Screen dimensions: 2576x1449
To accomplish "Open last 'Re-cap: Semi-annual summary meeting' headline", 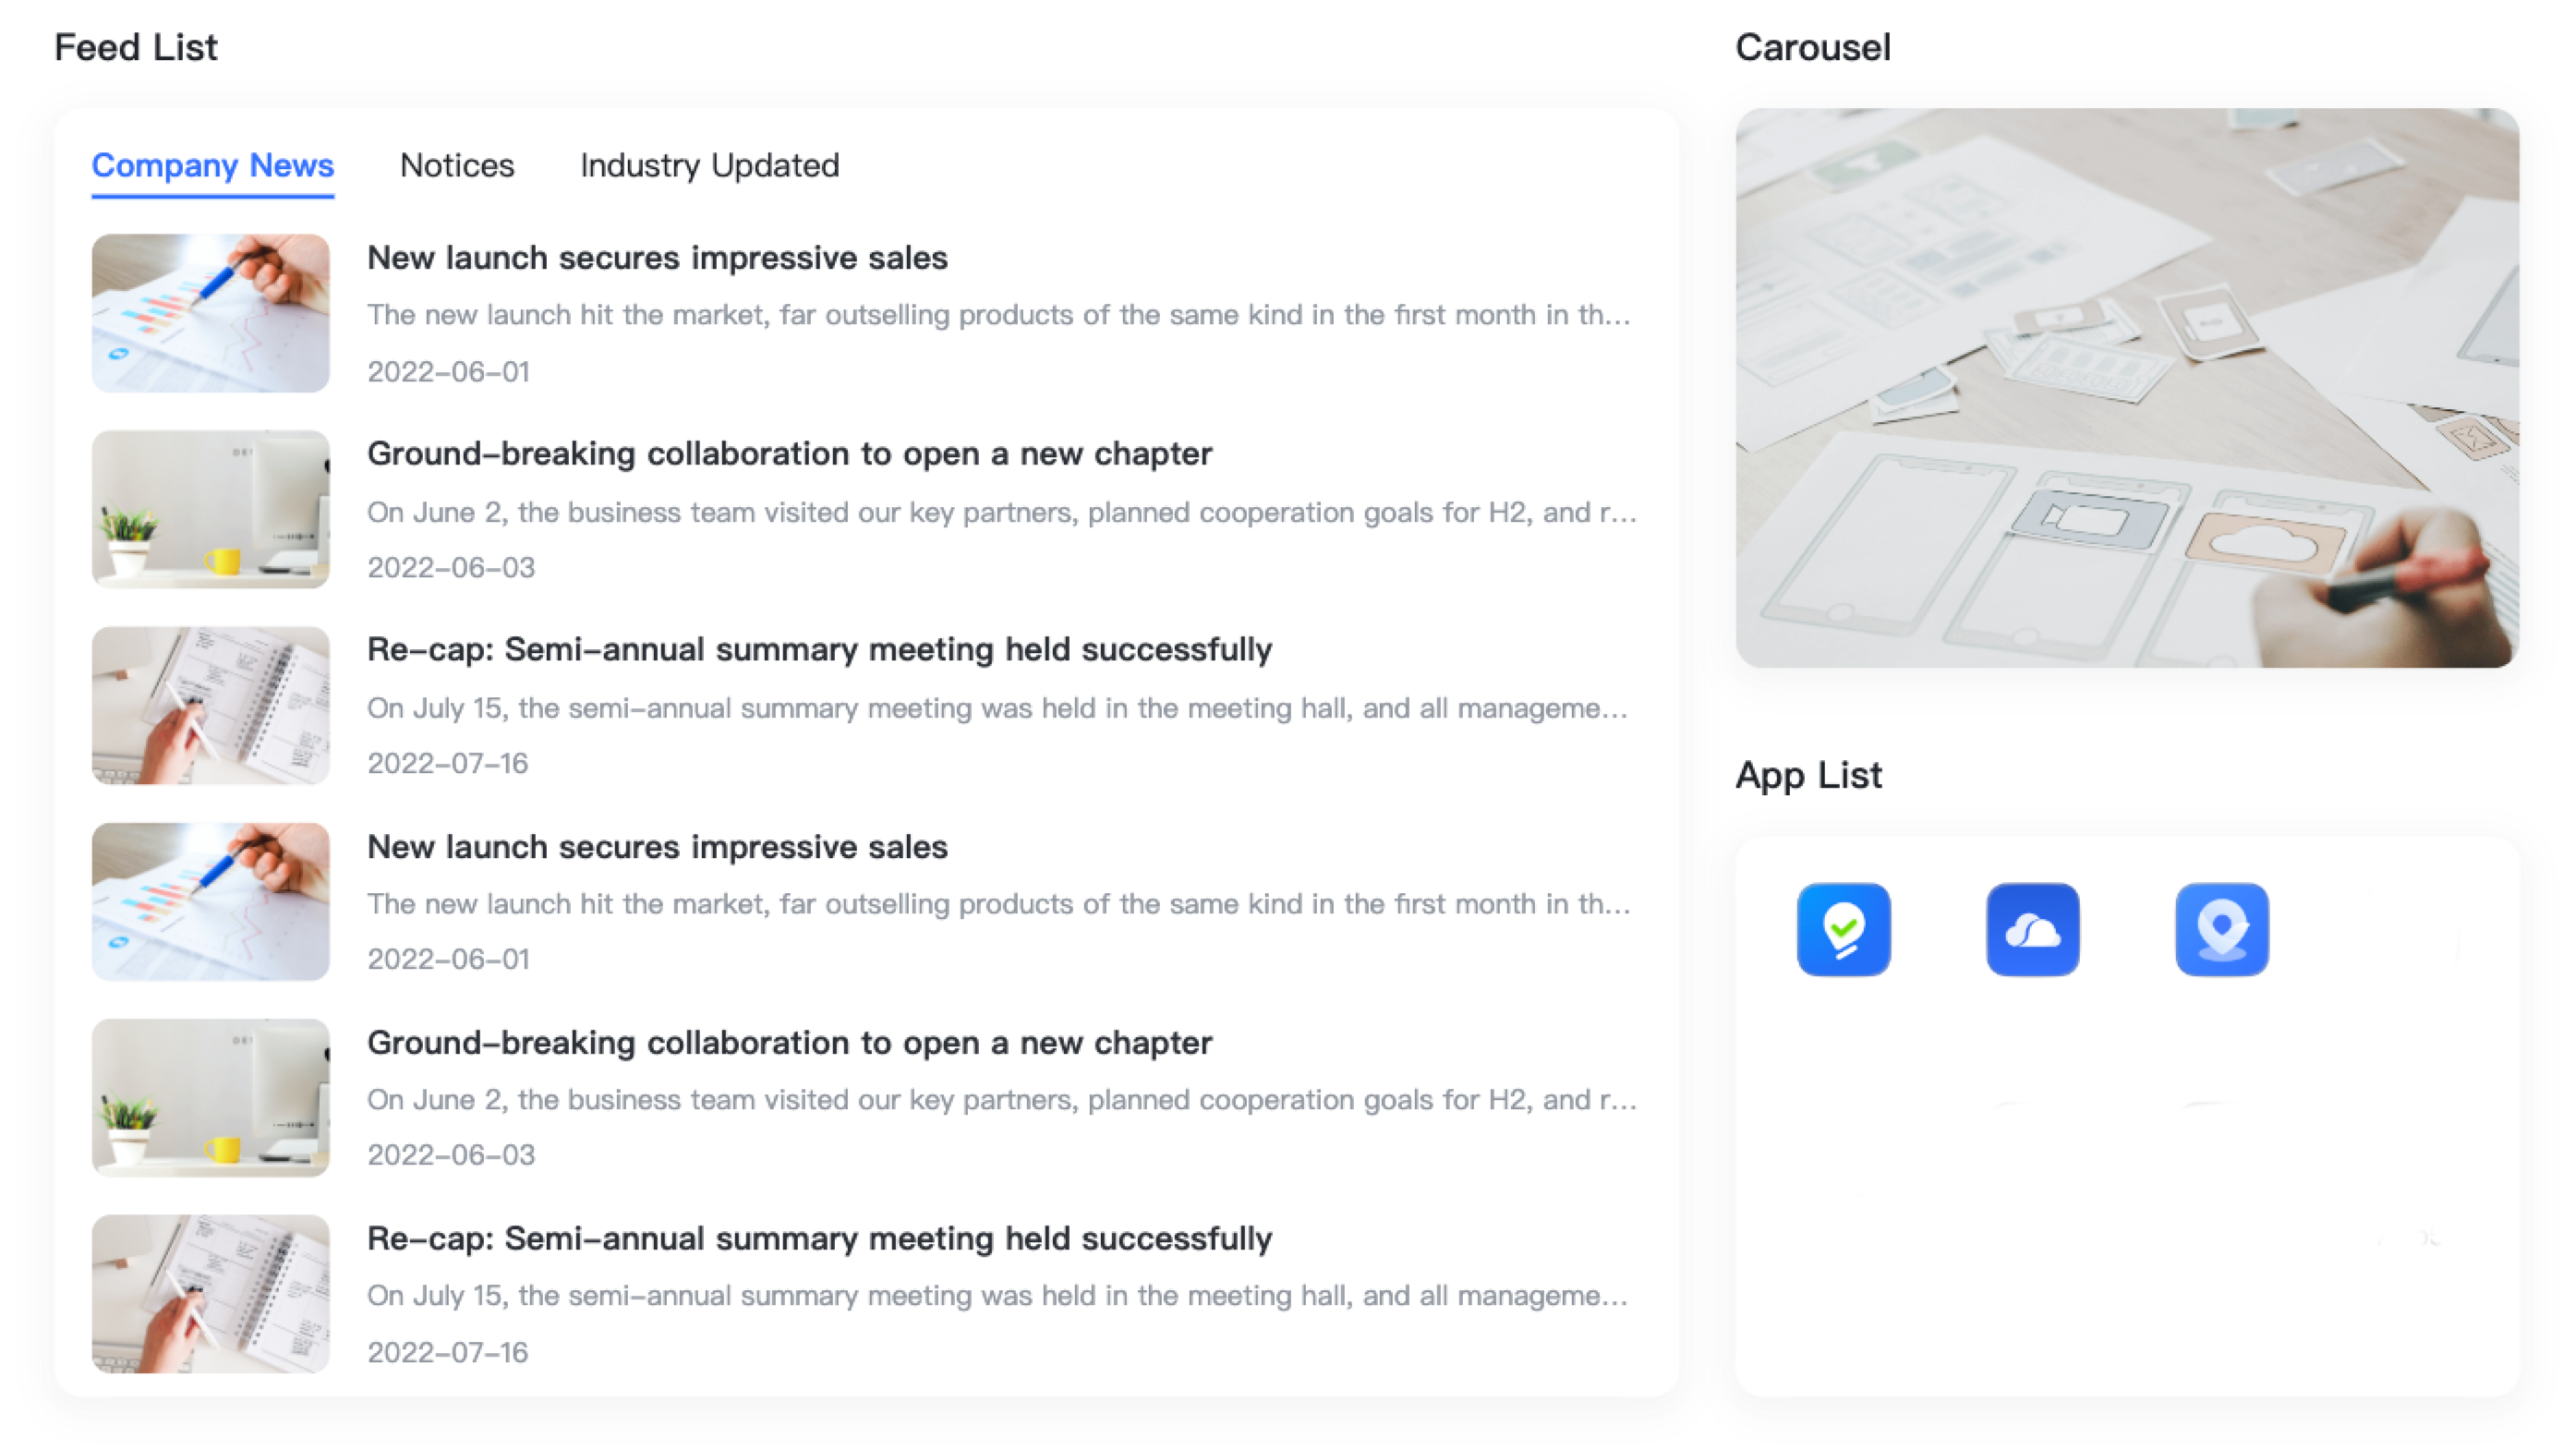I will tap(819, 1239).
